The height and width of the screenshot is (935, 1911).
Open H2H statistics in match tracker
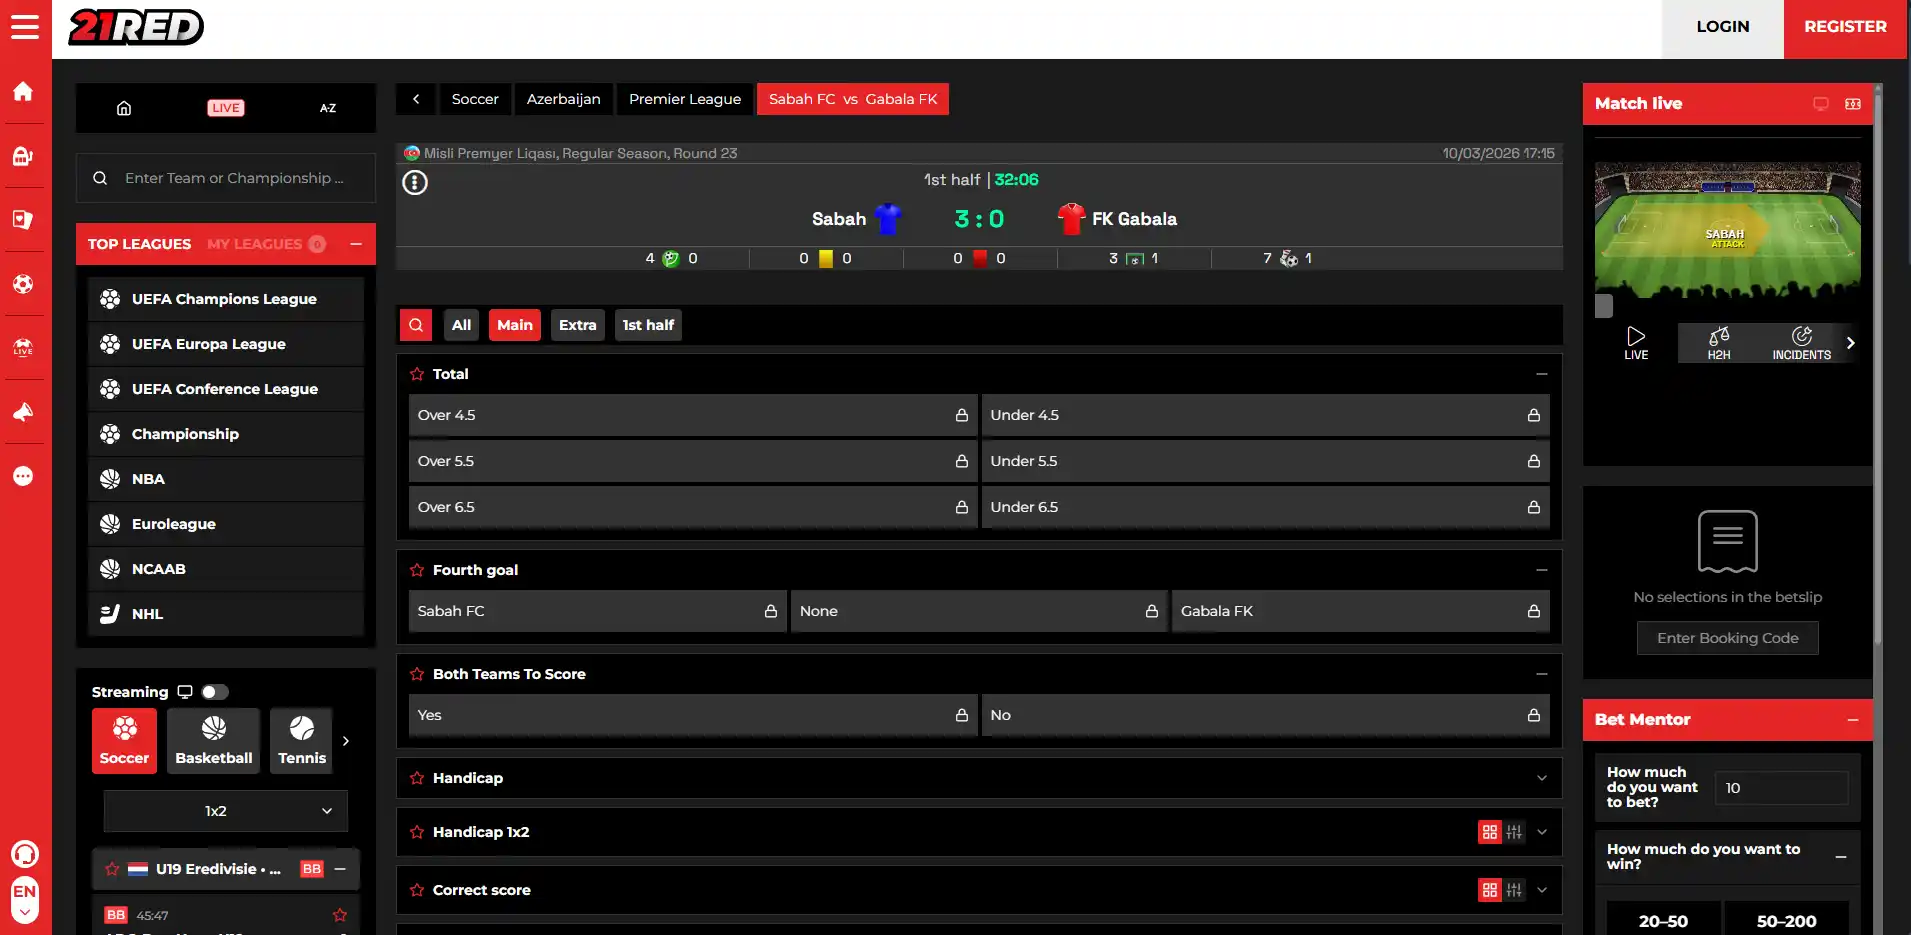coord(1719,343)
